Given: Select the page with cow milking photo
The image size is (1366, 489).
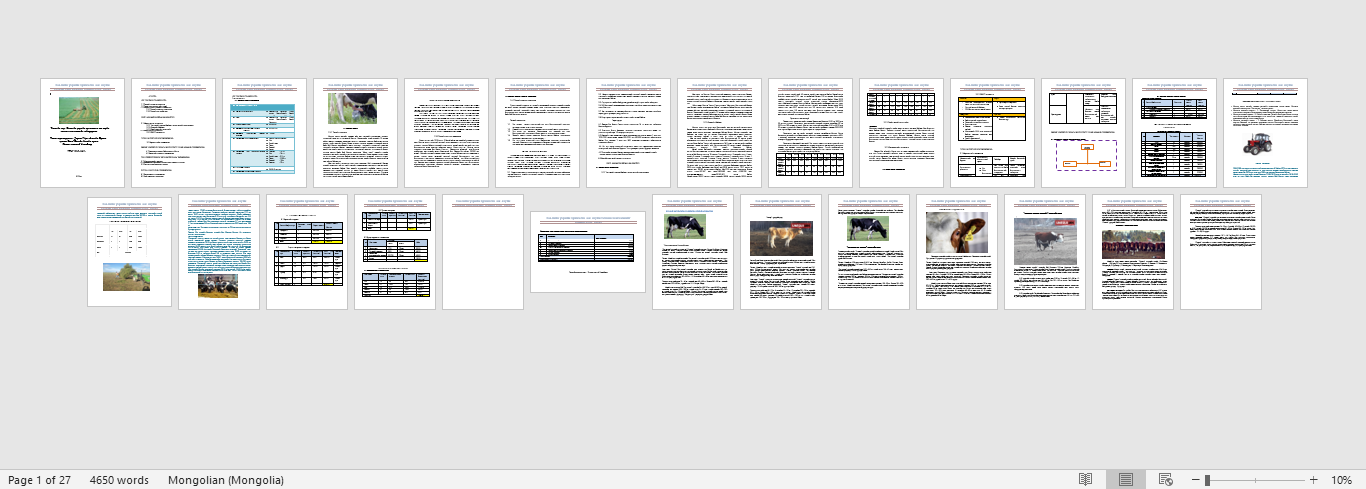Looking at the screenshot, I should 355,133.
